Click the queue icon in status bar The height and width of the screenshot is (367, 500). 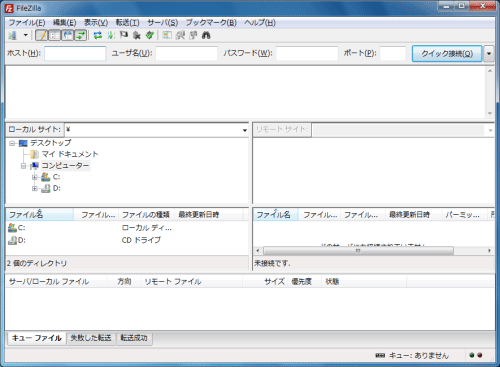click(x=380, y=356)
